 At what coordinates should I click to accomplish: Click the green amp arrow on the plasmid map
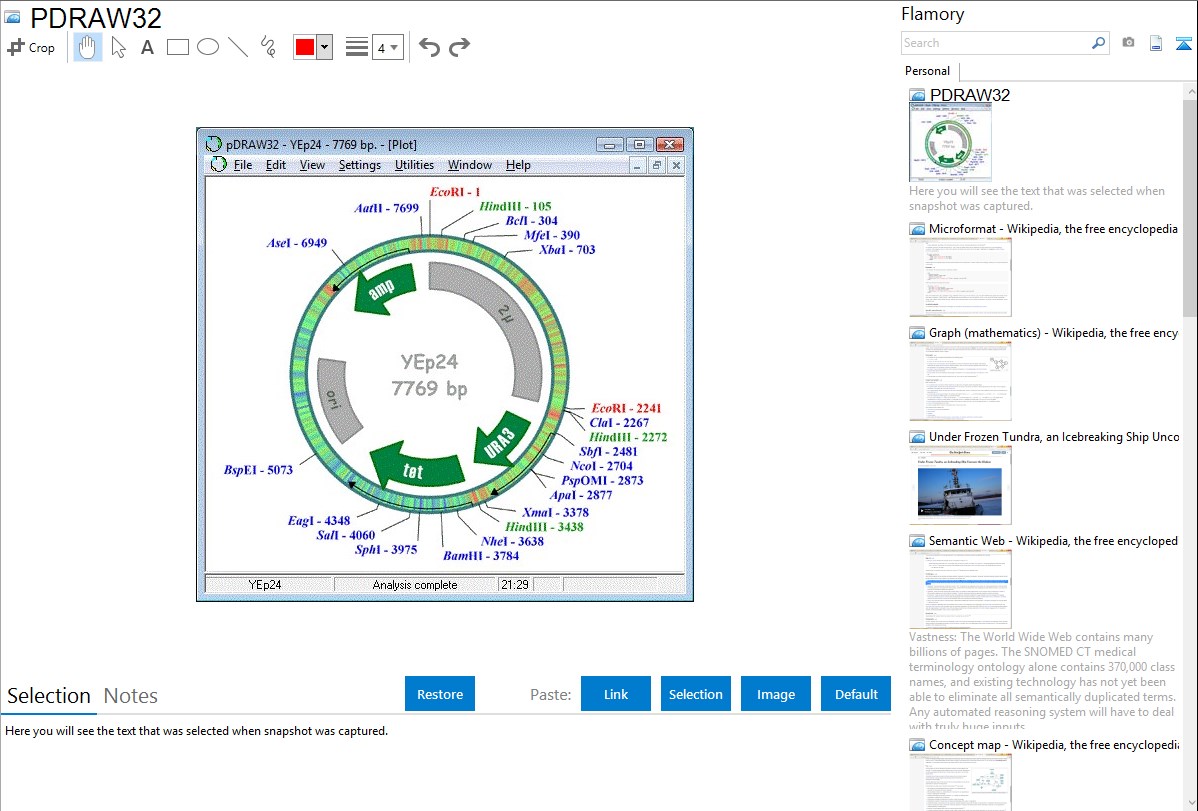[x=385, y=288]
